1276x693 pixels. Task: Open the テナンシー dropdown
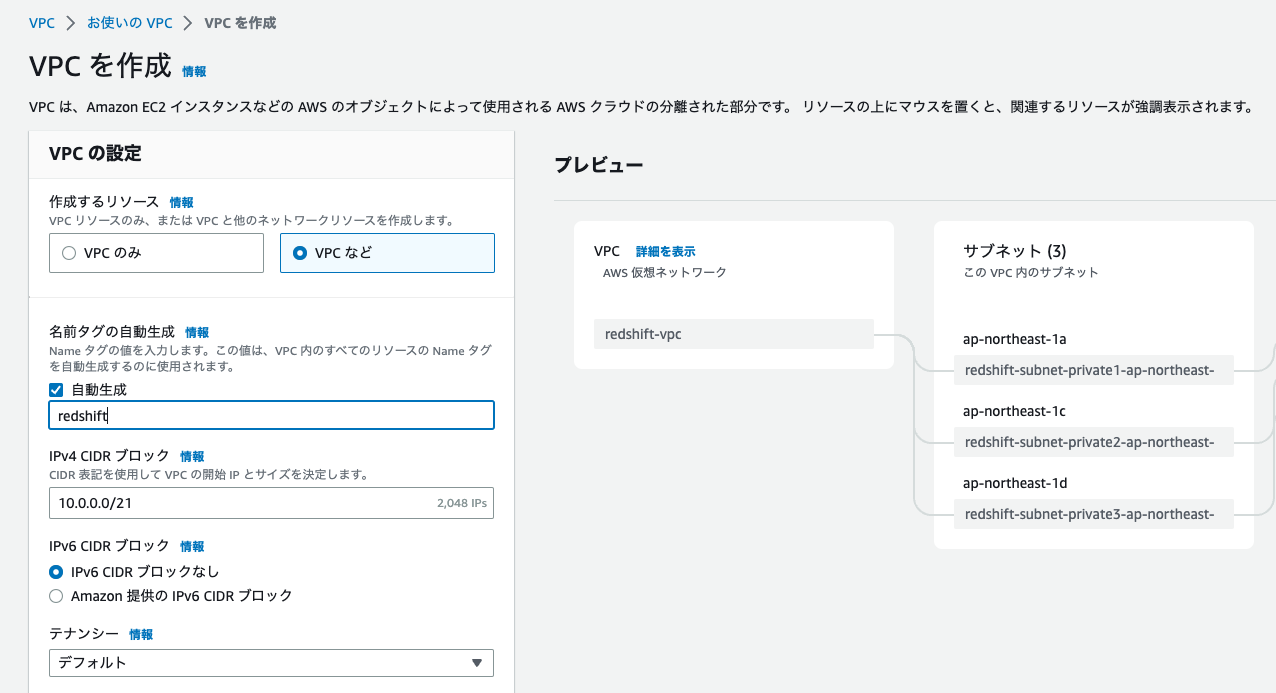pyautogui.click(x=271, y=662)
